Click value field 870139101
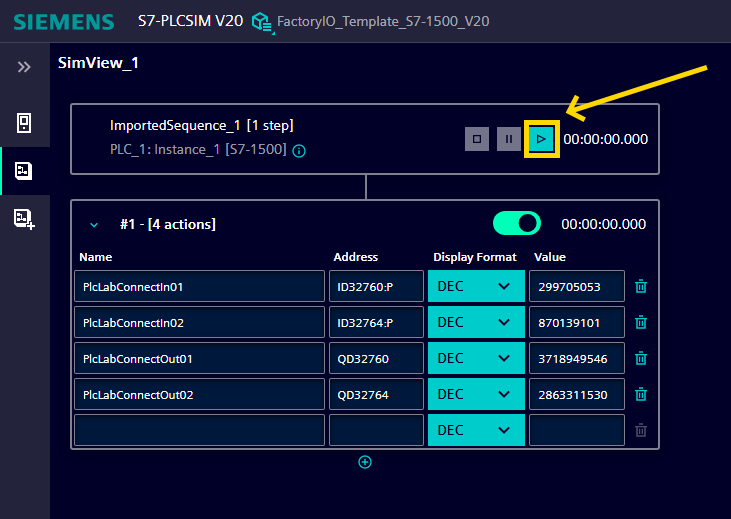 pyautogui.click(x=577, y=322)
